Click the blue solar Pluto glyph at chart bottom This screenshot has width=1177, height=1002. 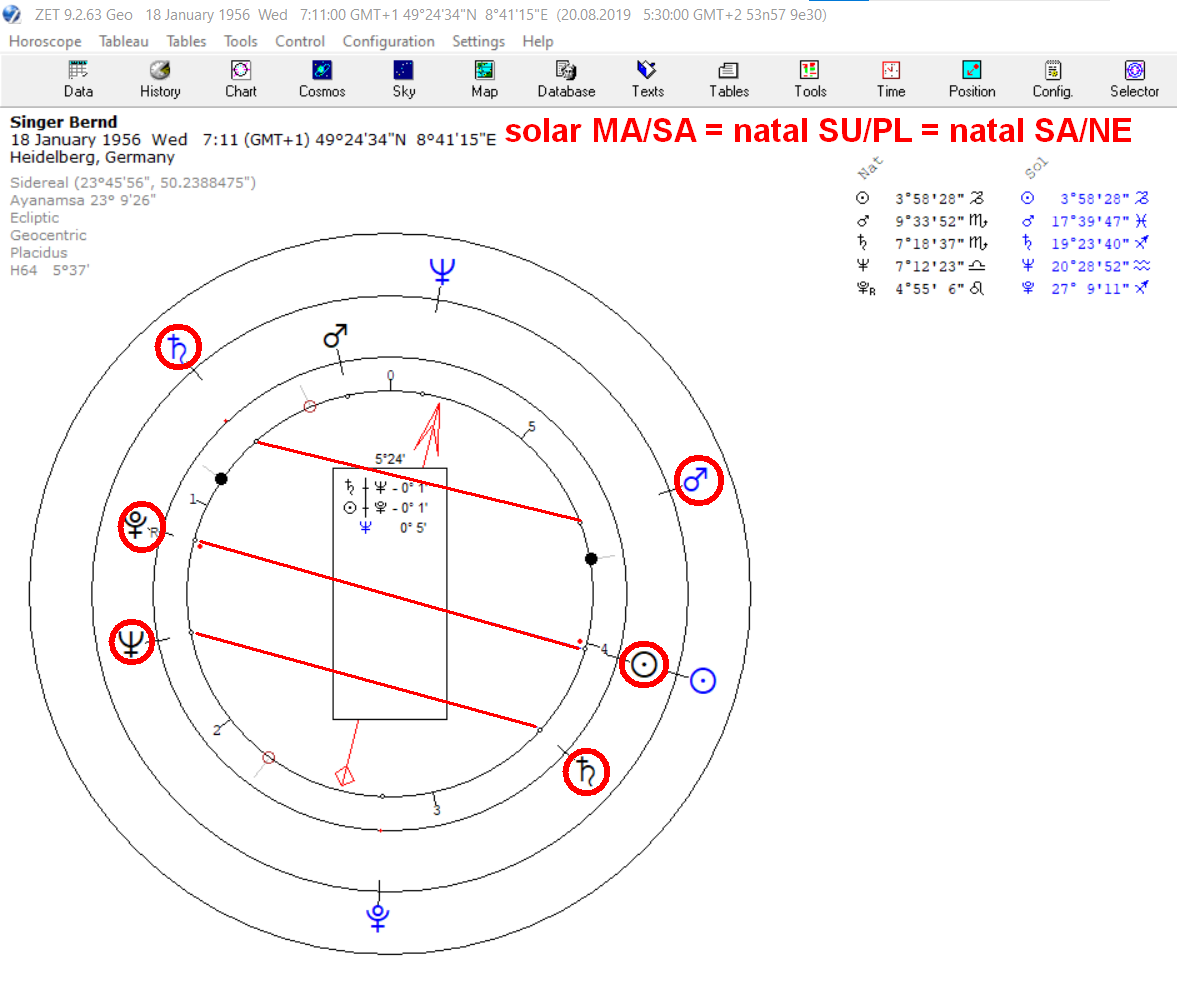[x=378, y=916]
